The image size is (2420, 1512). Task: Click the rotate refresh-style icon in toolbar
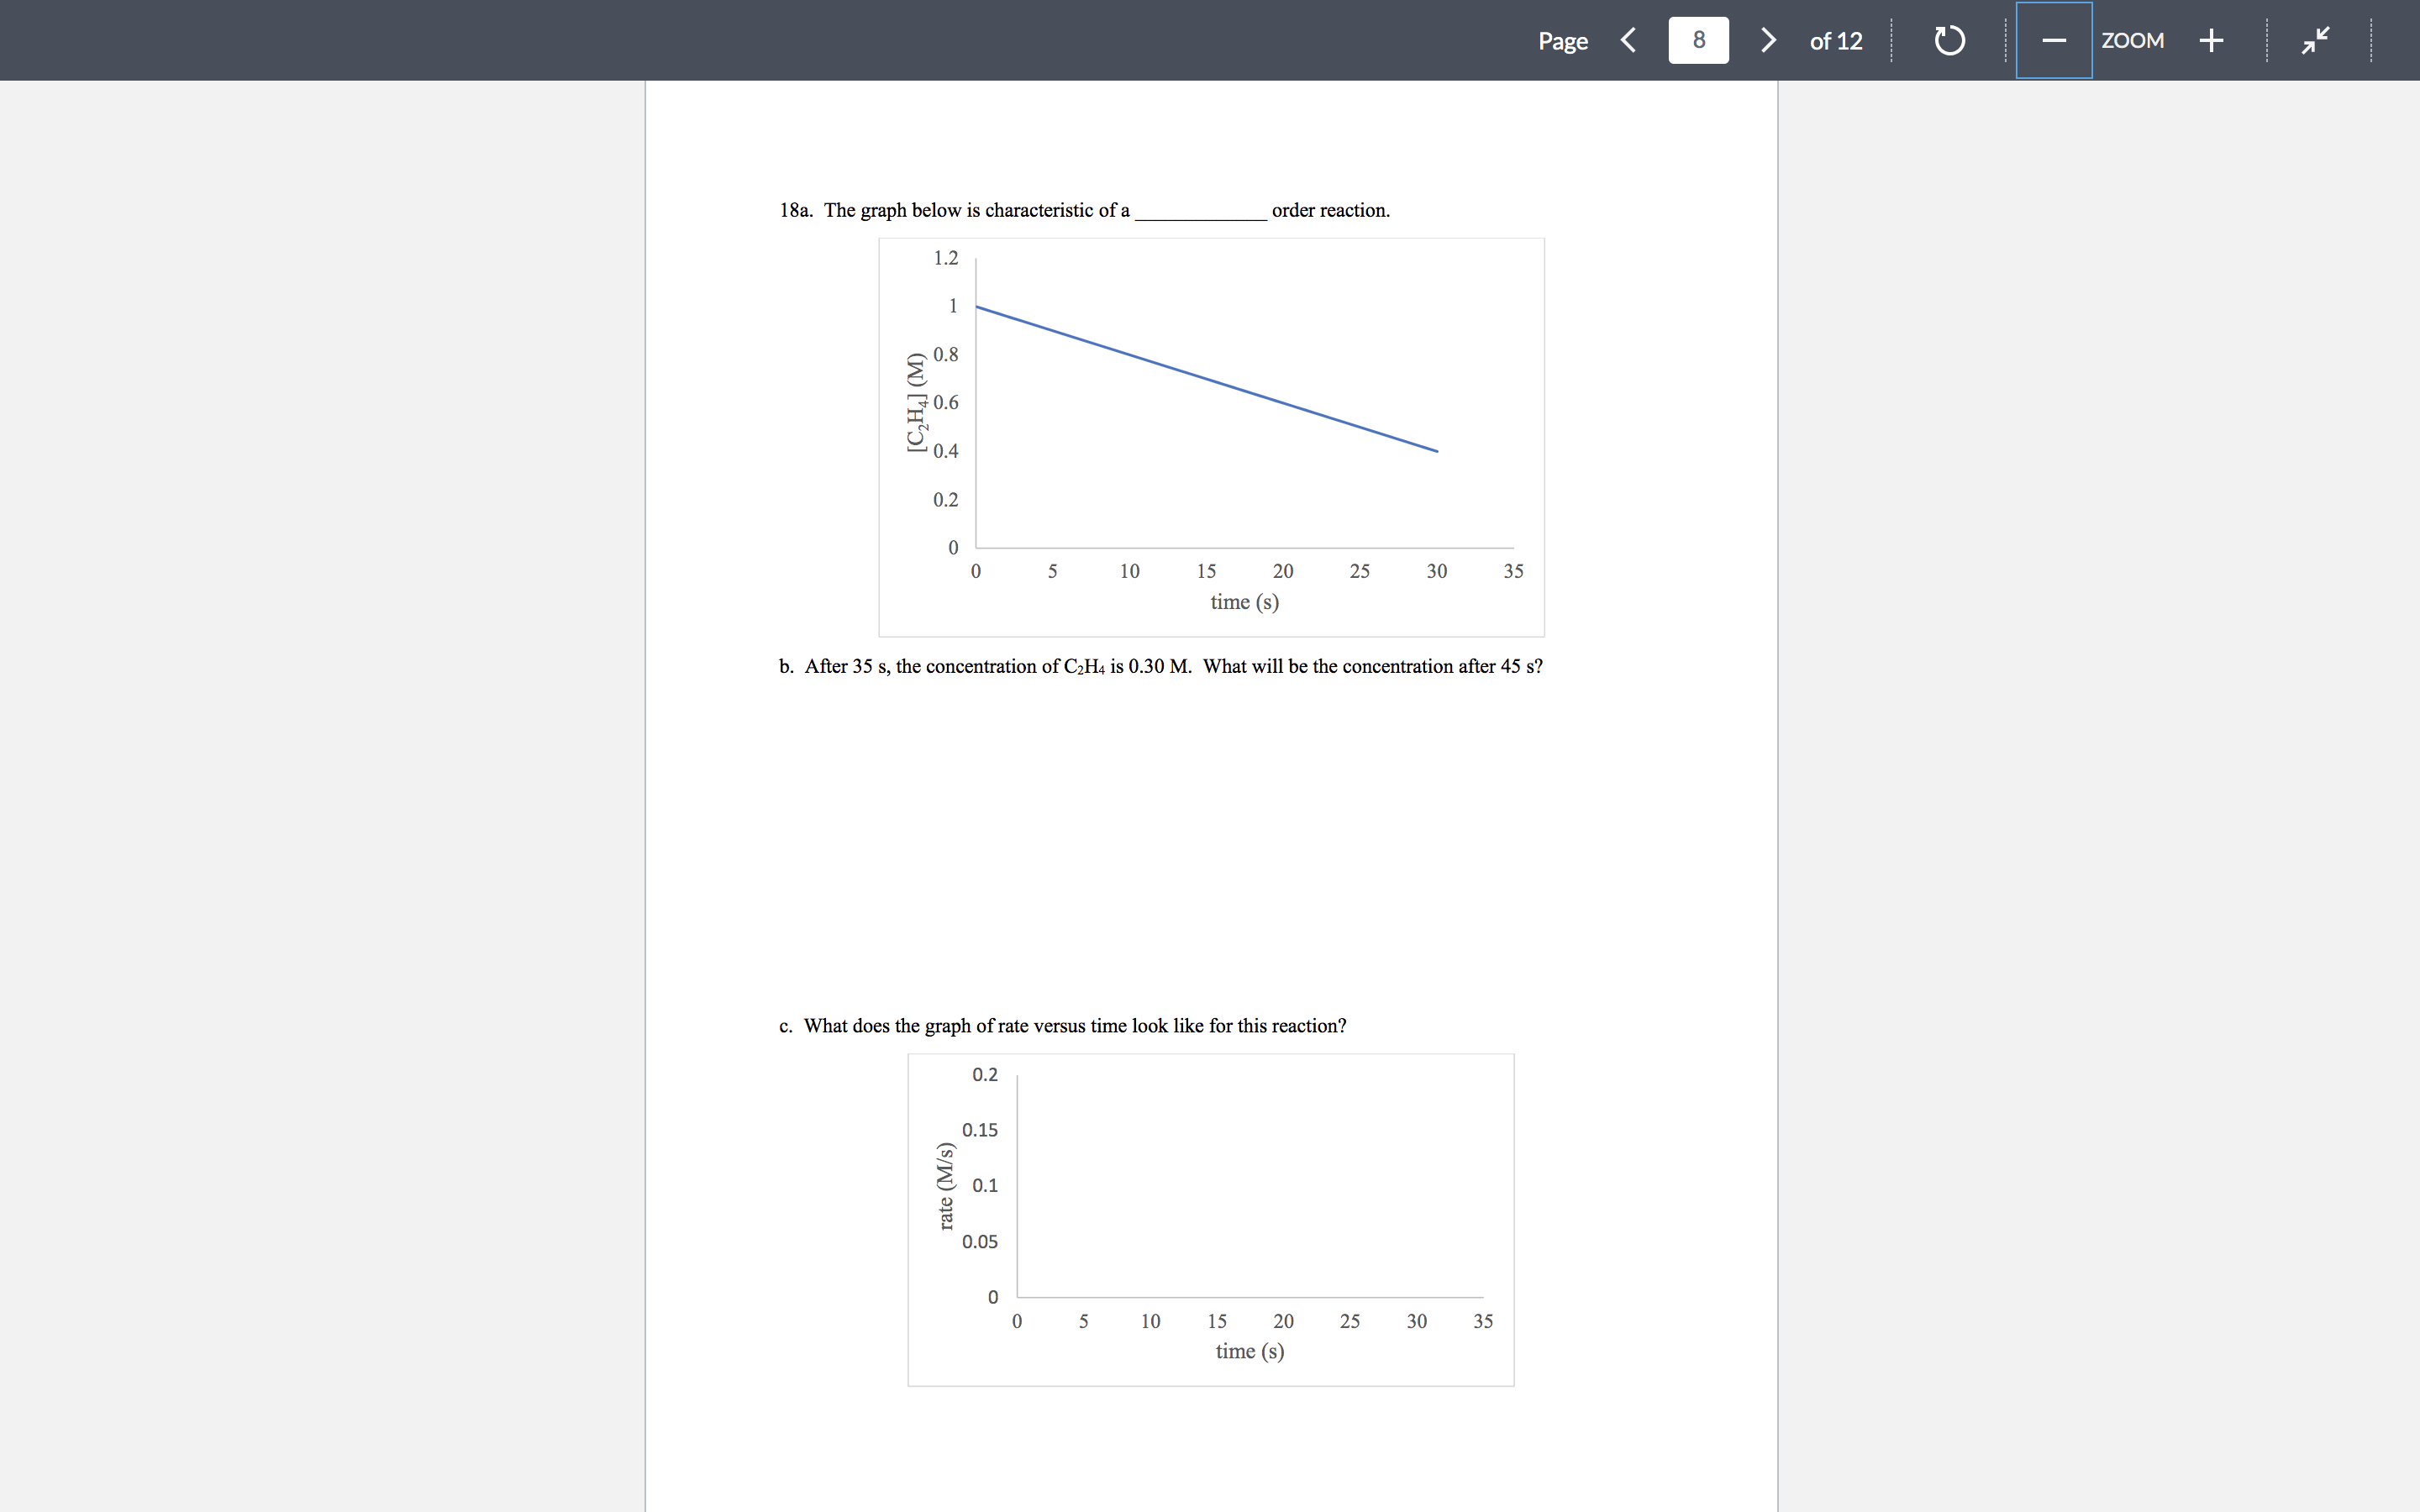[1948, 40]
